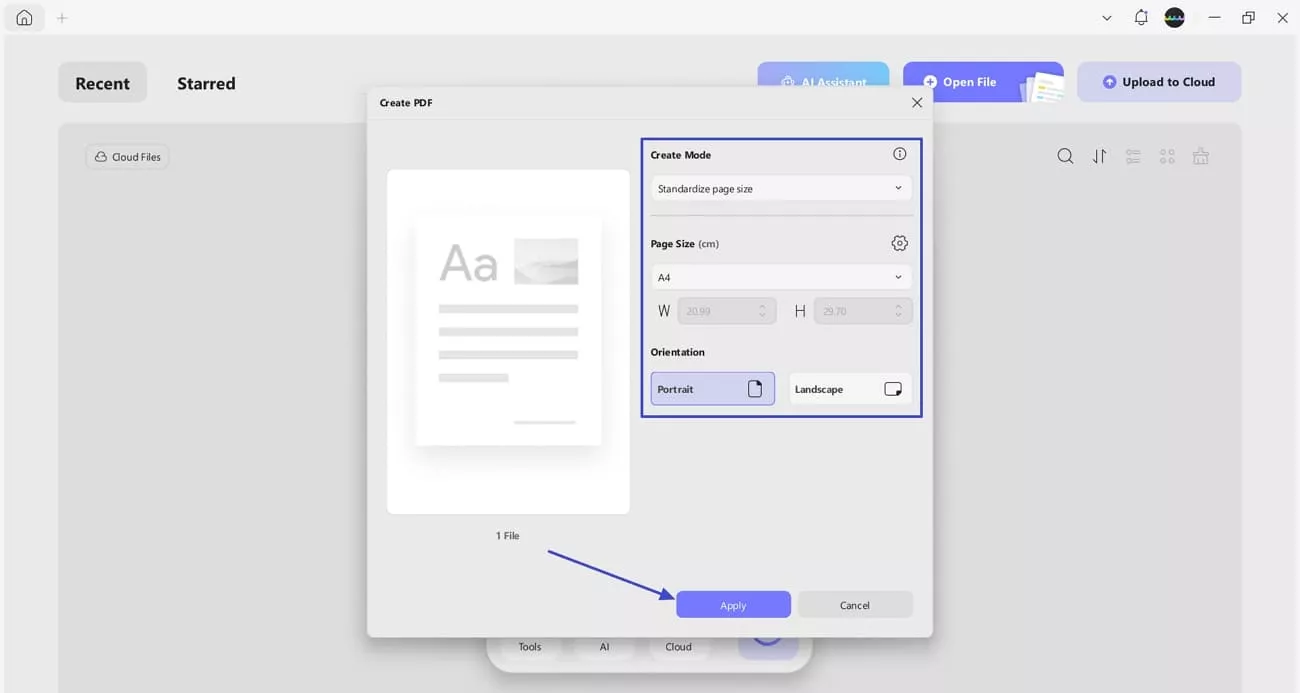Open the Standardize page size dropdown

tap(780, 188)
